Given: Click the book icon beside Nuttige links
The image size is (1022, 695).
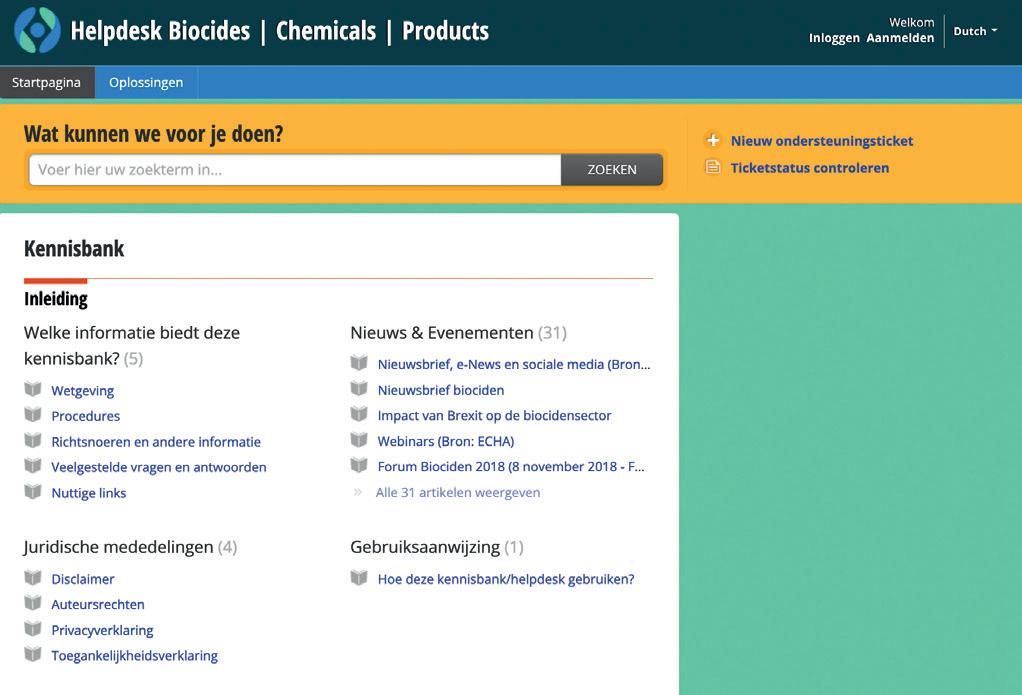Looking at the screenshot, I should click(33, 492).
